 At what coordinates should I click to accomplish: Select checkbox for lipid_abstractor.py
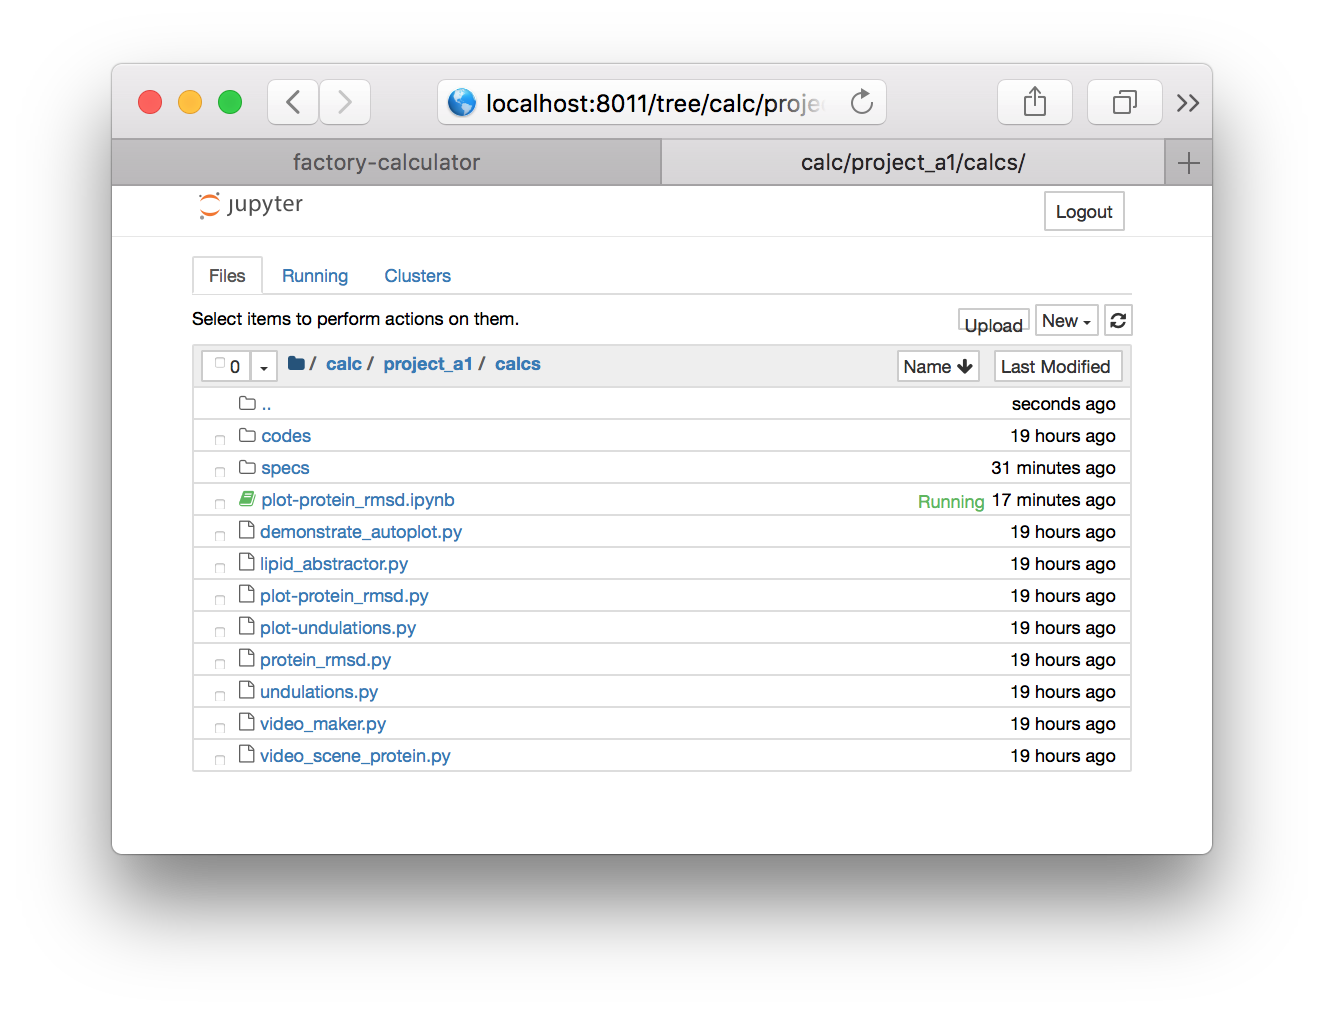coord(220,567)
